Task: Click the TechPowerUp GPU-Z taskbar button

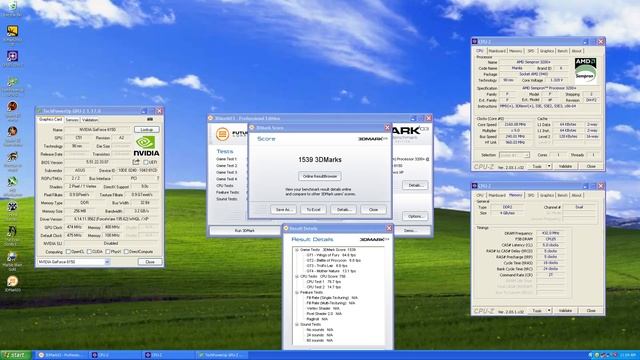Action: [222, 355]
